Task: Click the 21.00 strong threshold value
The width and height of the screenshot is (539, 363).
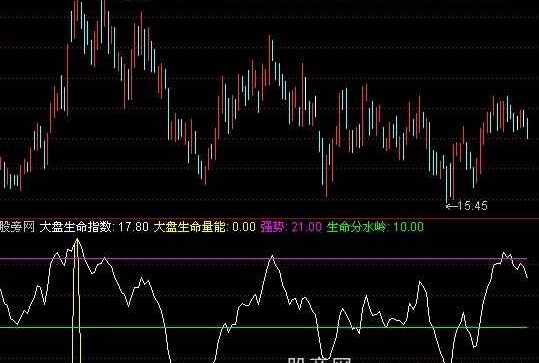Action: [307, 227]
